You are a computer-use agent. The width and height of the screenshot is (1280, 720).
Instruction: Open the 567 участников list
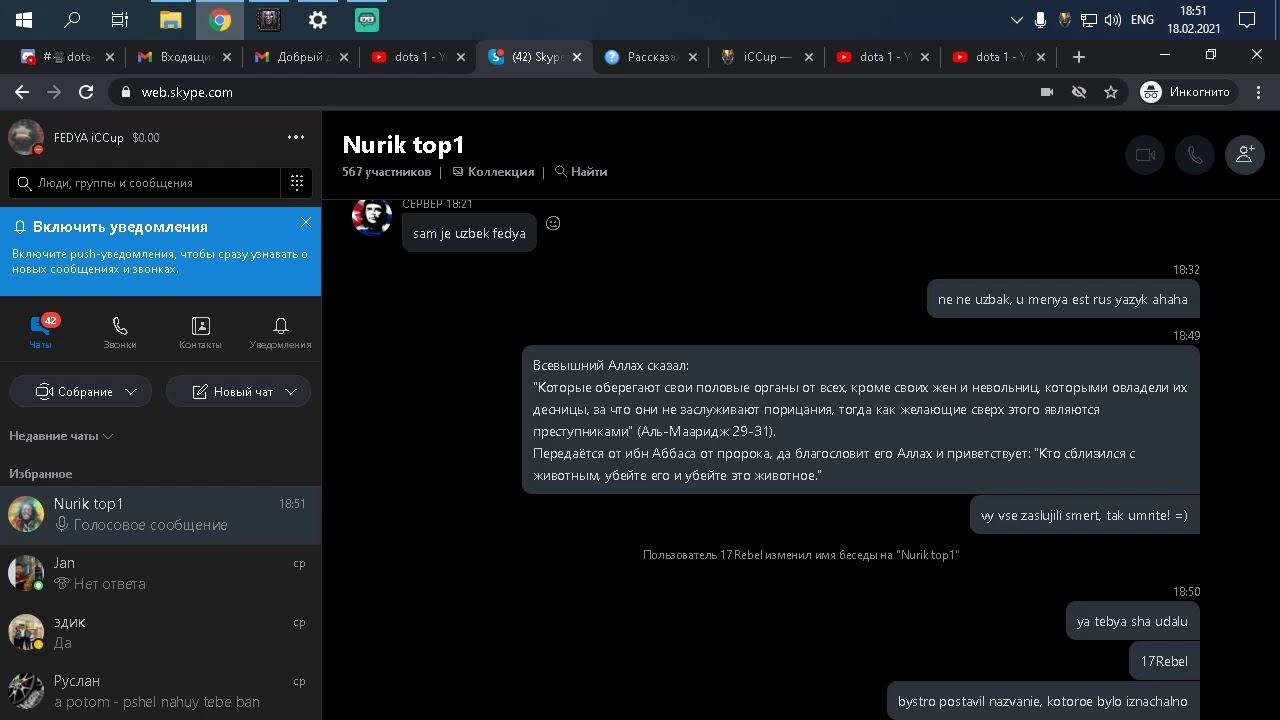[x=386, y=172]
